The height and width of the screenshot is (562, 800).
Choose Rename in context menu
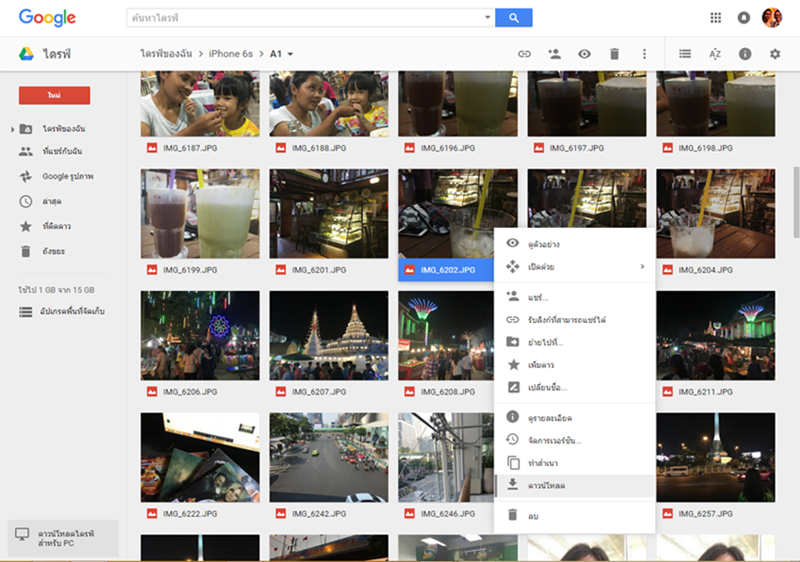click(x=574, y=388)
